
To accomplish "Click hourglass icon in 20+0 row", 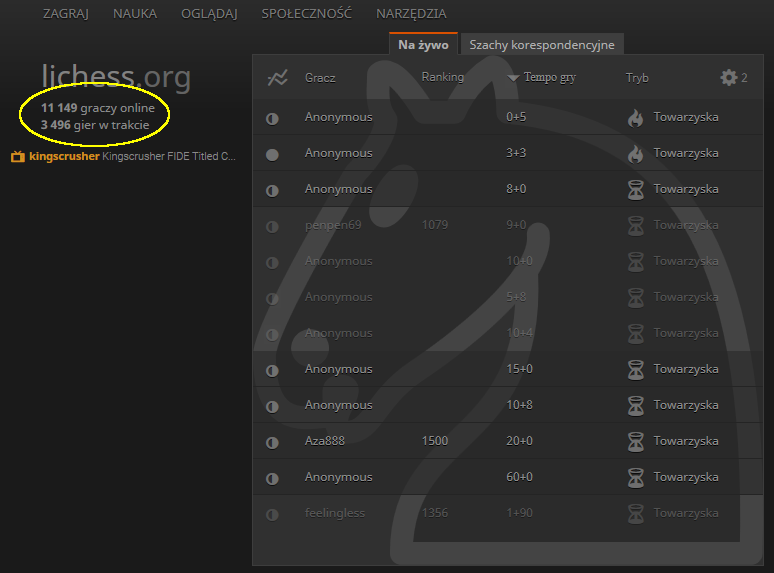I will click(x=635, y=442).
